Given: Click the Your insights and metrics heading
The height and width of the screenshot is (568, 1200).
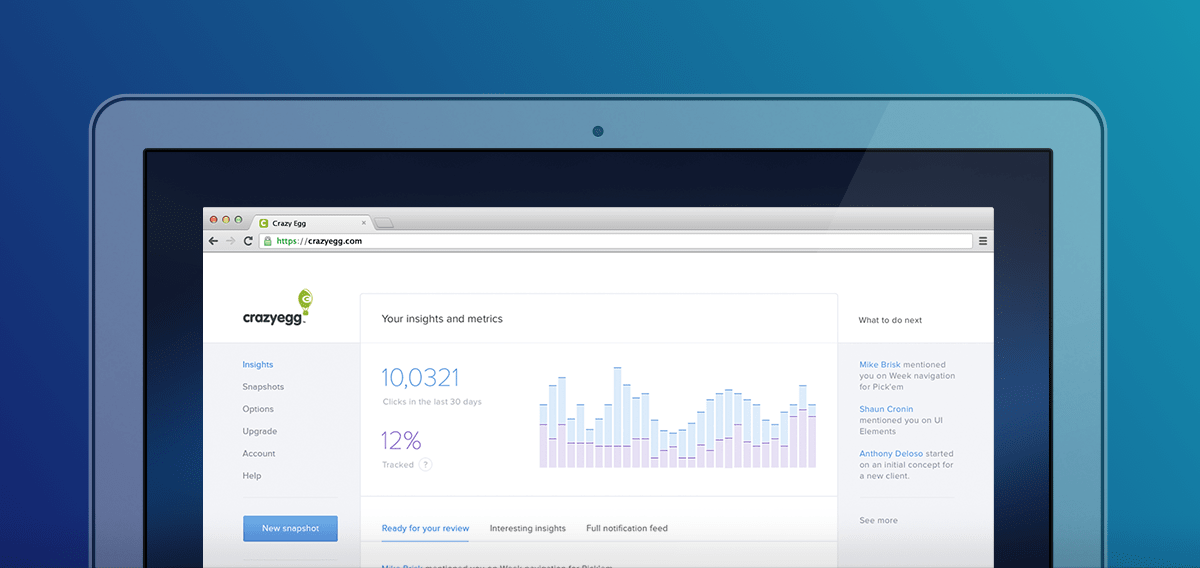Looking at the screenshot, I should tap(442, 319).
